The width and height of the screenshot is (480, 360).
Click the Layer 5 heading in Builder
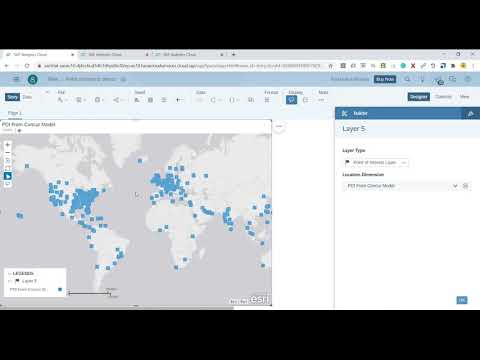pos(354,129)
